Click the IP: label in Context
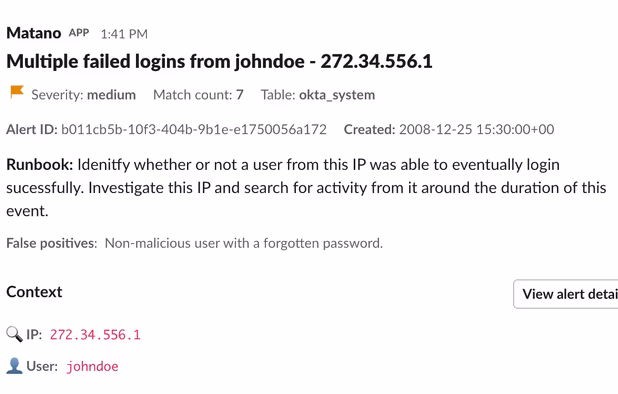 [34, 335]
